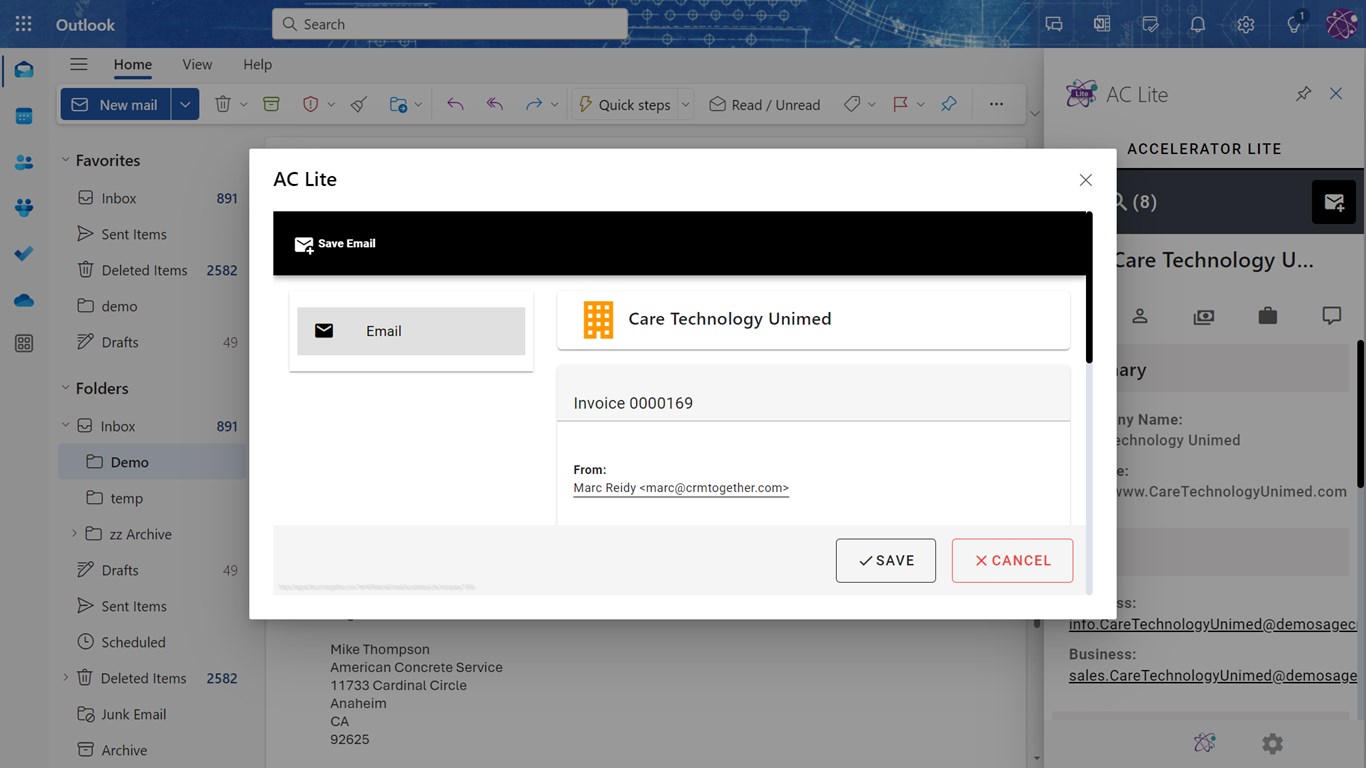Compose a message with New mail

[x=116, y=104]
